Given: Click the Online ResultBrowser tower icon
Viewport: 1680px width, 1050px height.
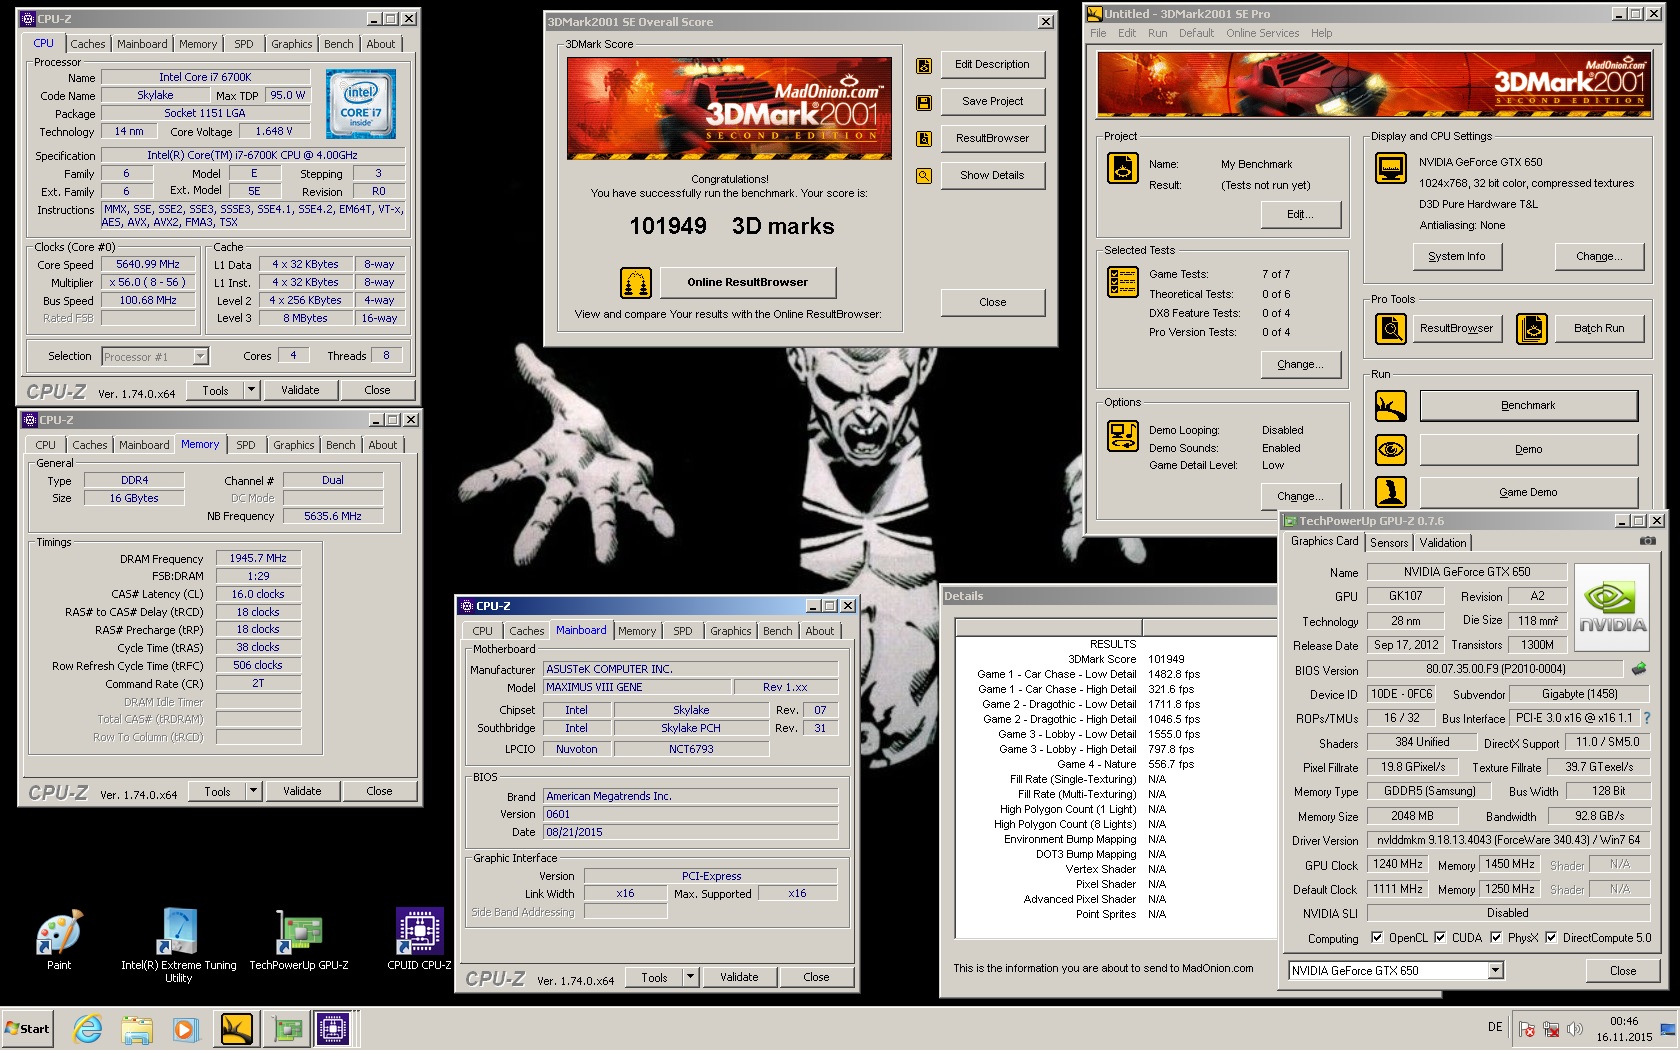Looking at the screenshot, I should (x=636, y=283).
